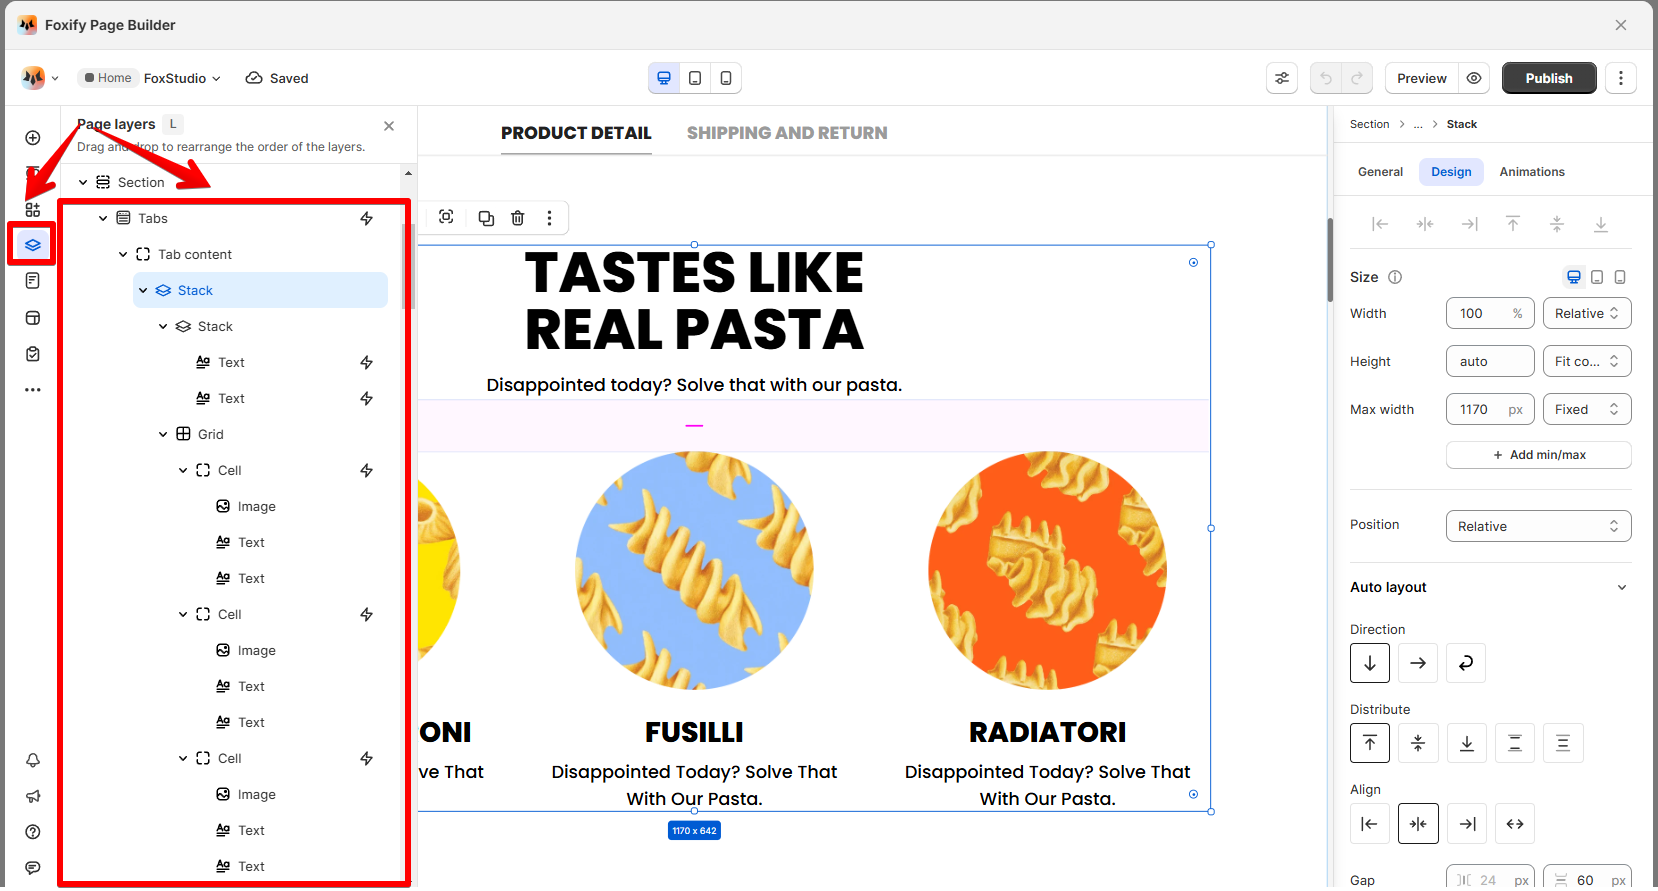This screenshot has width=1658, height=891.
Task: Switch to the Animations tab
Action: (x=1532, y=172)
